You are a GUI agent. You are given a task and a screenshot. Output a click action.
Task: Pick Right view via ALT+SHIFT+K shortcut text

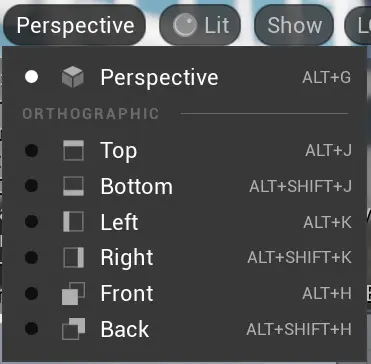[x=299, y=257]
